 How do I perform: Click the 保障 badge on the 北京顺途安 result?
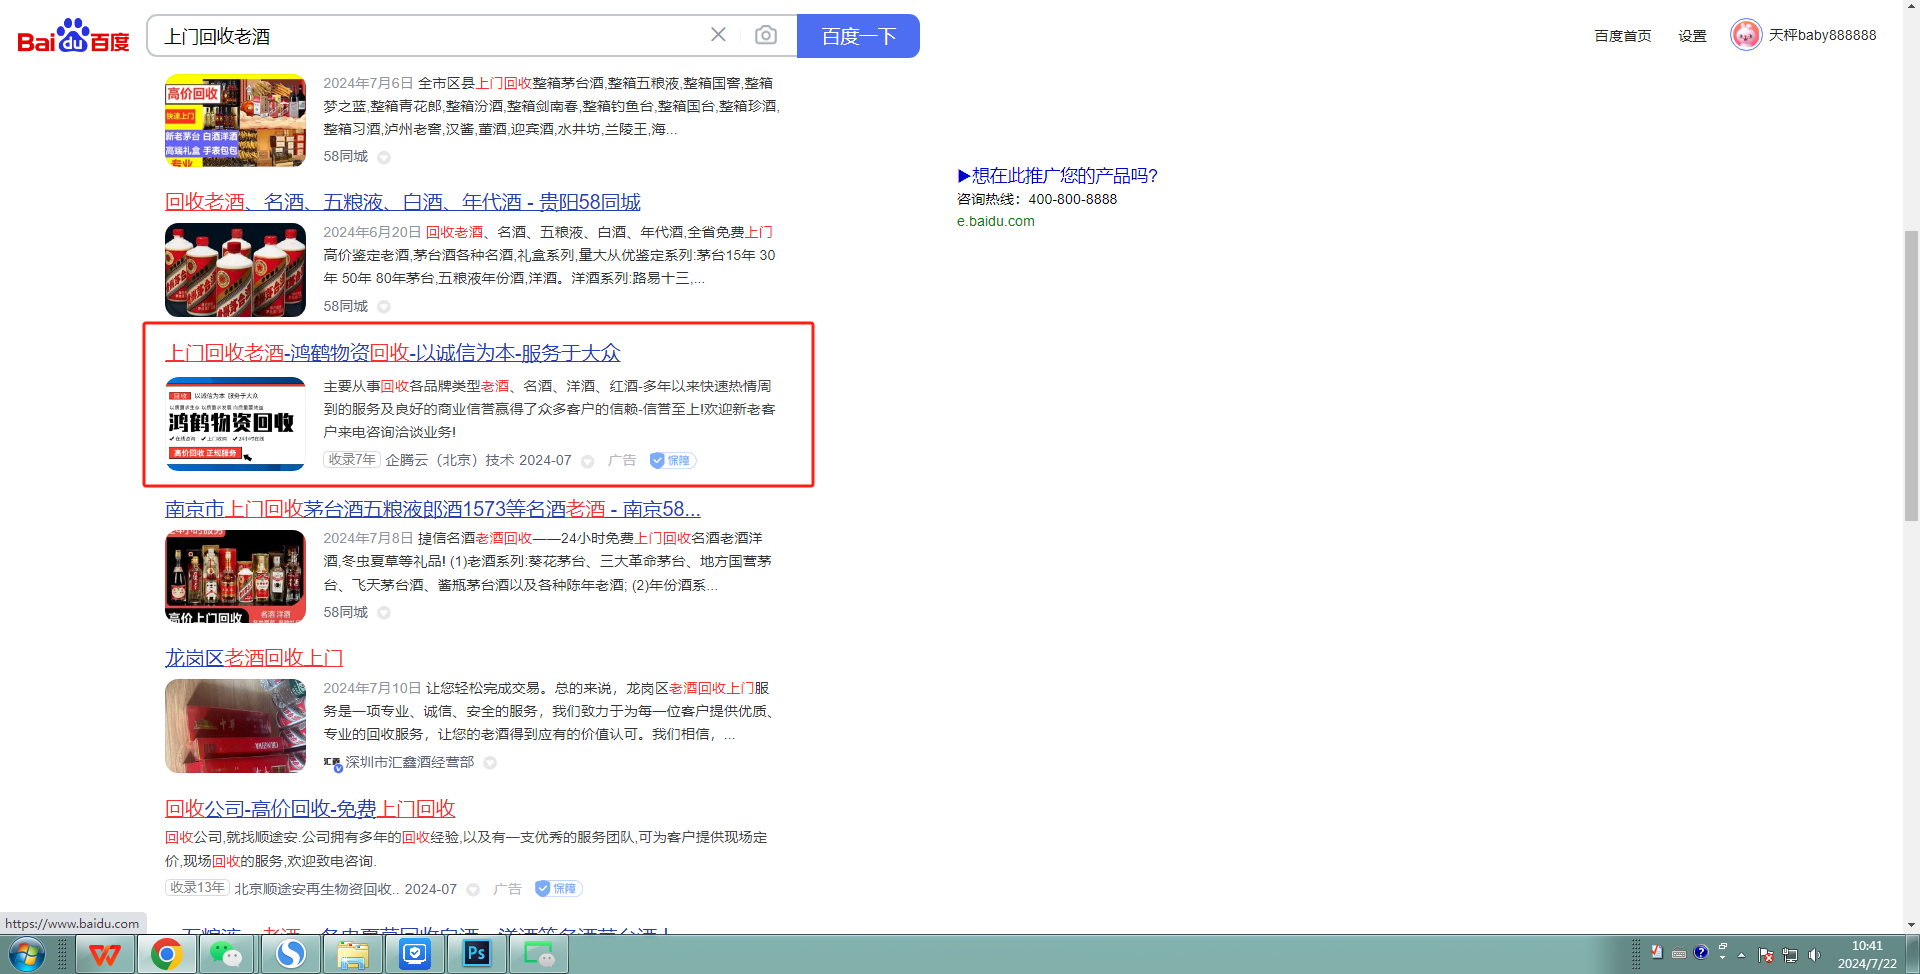pos(558,888)
